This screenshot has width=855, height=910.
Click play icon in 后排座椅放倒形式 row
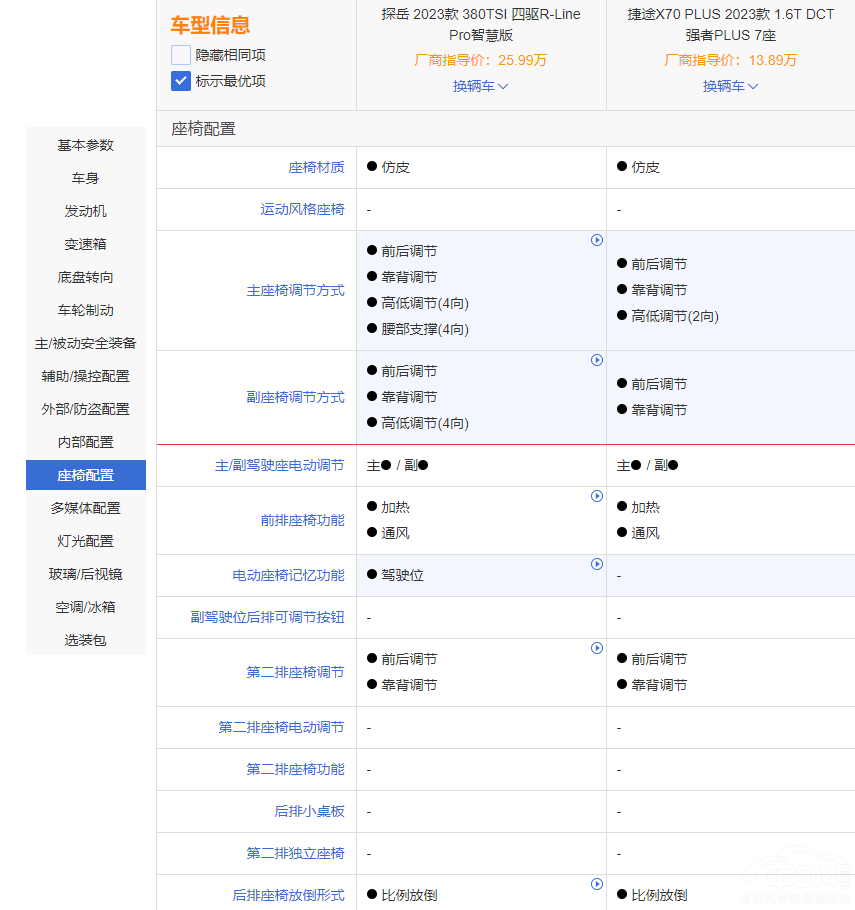tap(597, 884)
